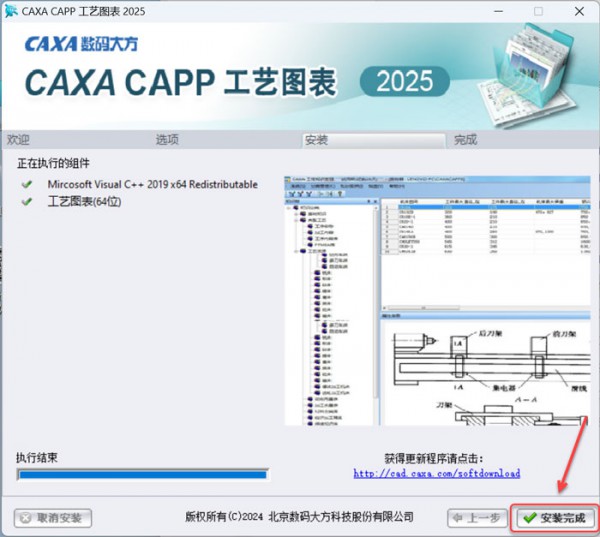This screenshot has height=537, width=600.
Task: Select the 完成 step tab
Action: pos(465,140)
